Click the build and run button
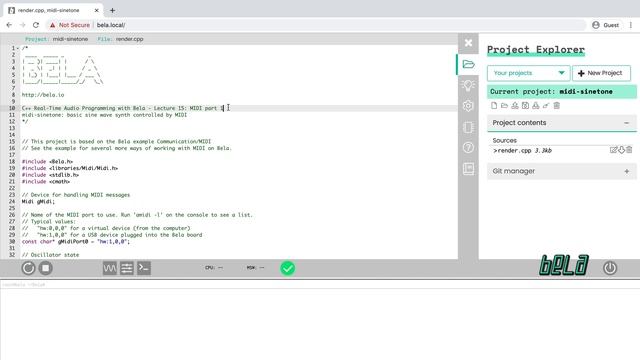Screen dimensions: 640x360 pos(28,268)
